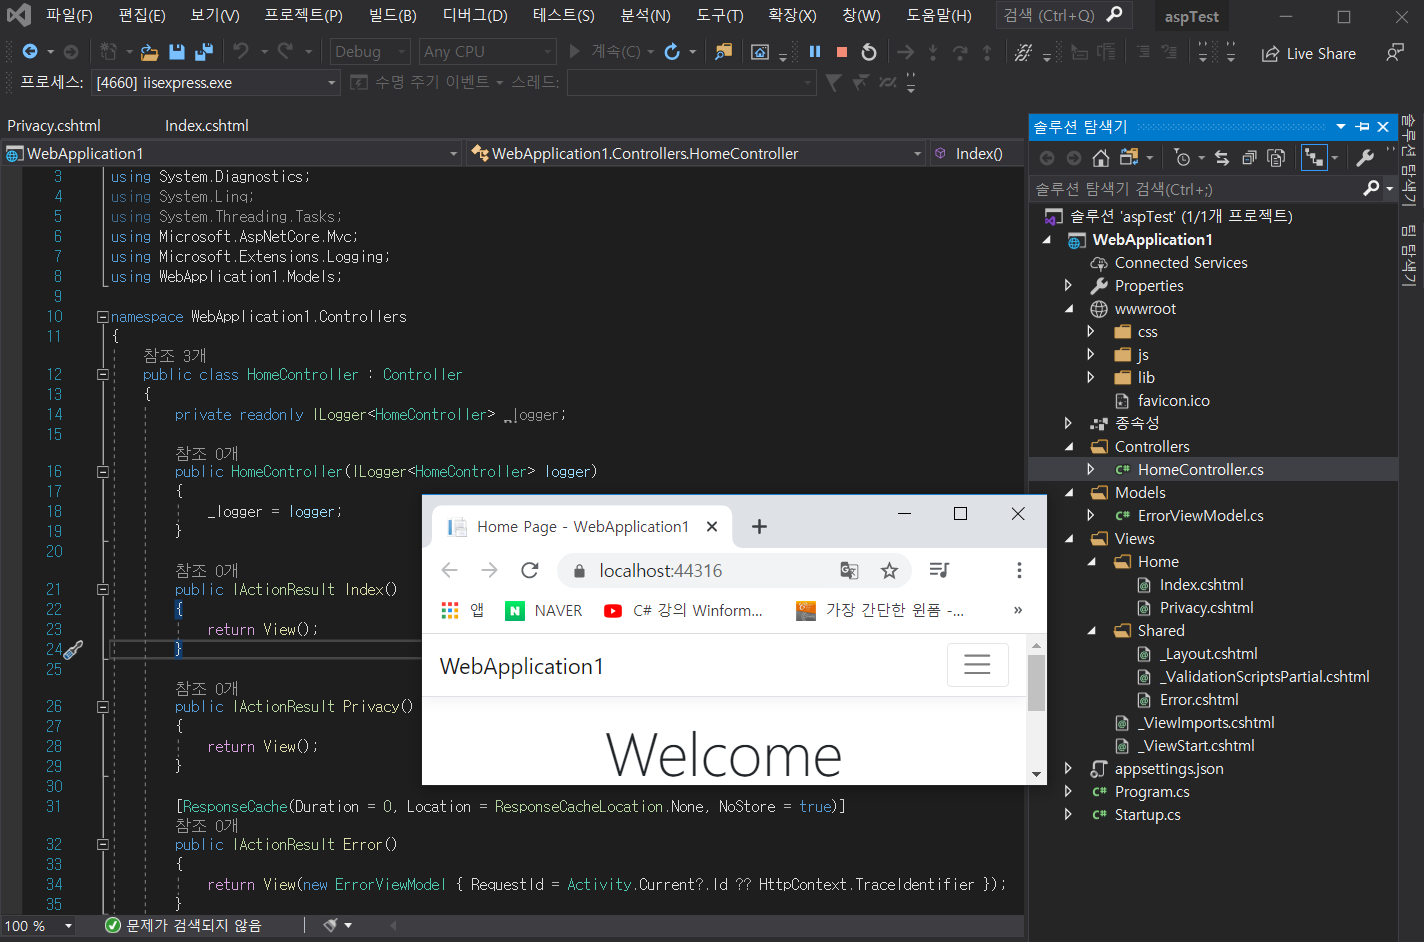The image size is (1424, 942).
Task: Stop debugging with the red square
Action: [x=842, y=52]
